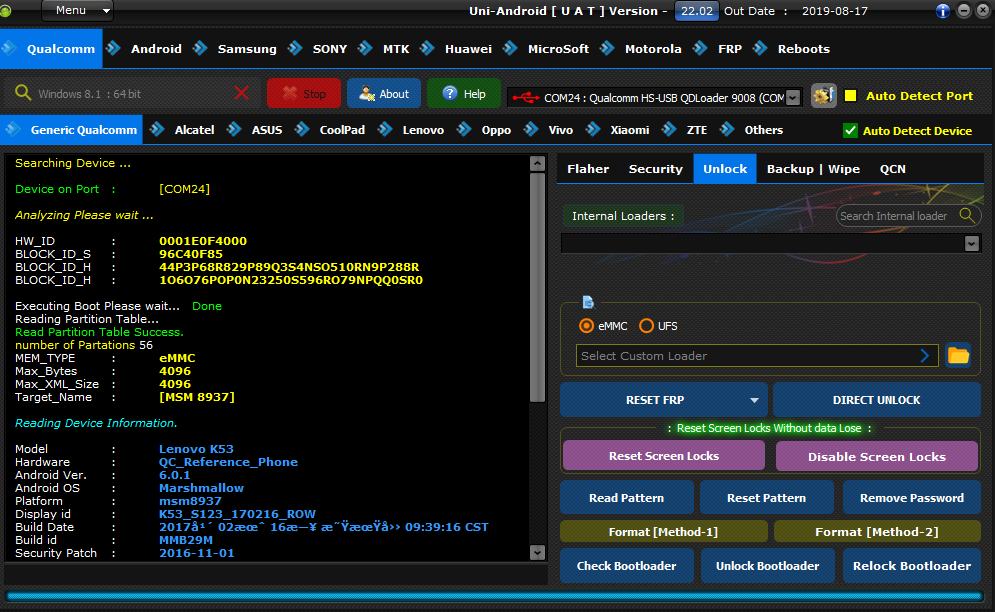
Task: Click the Reset Pattern button
Action: [767, 498]
